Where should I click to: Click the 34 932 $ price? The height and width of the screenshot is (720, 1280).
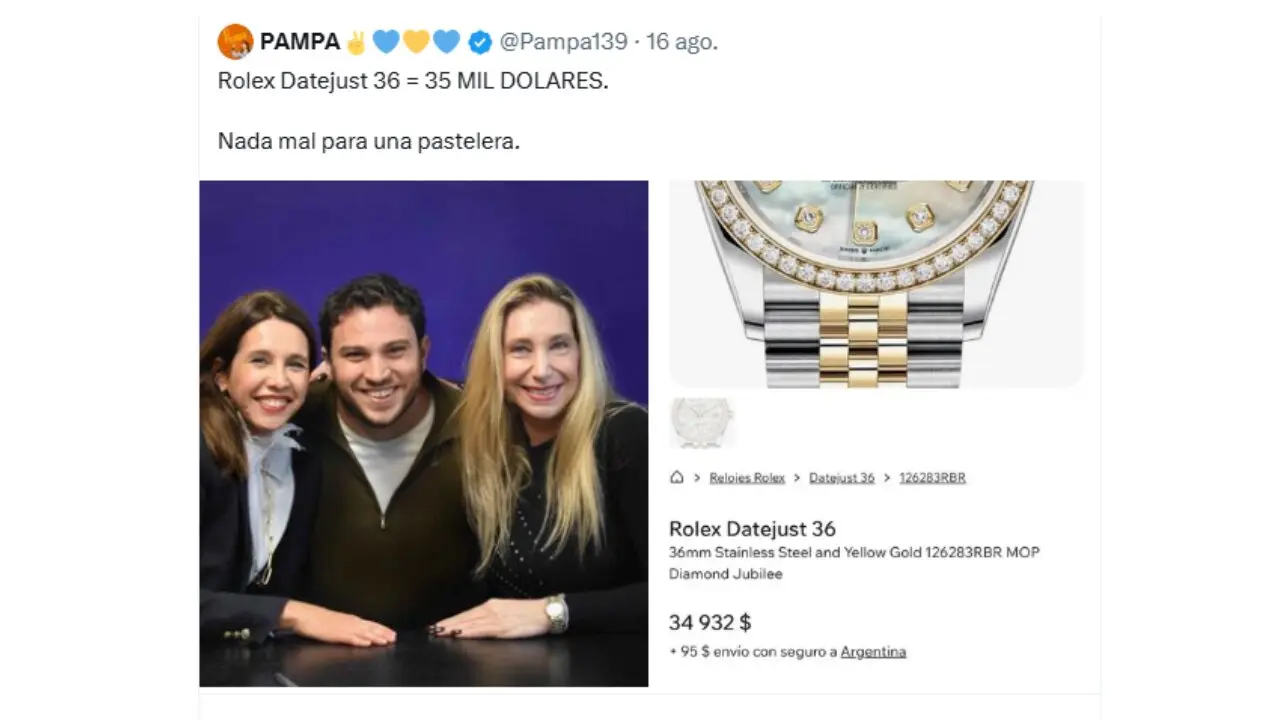point(710,622)
